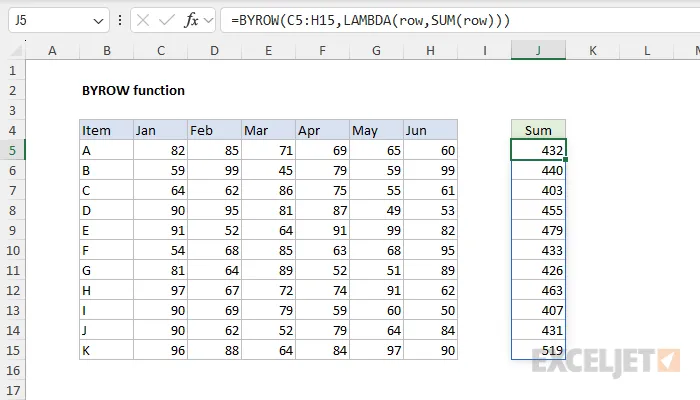Select column A header

coord(52,50)
